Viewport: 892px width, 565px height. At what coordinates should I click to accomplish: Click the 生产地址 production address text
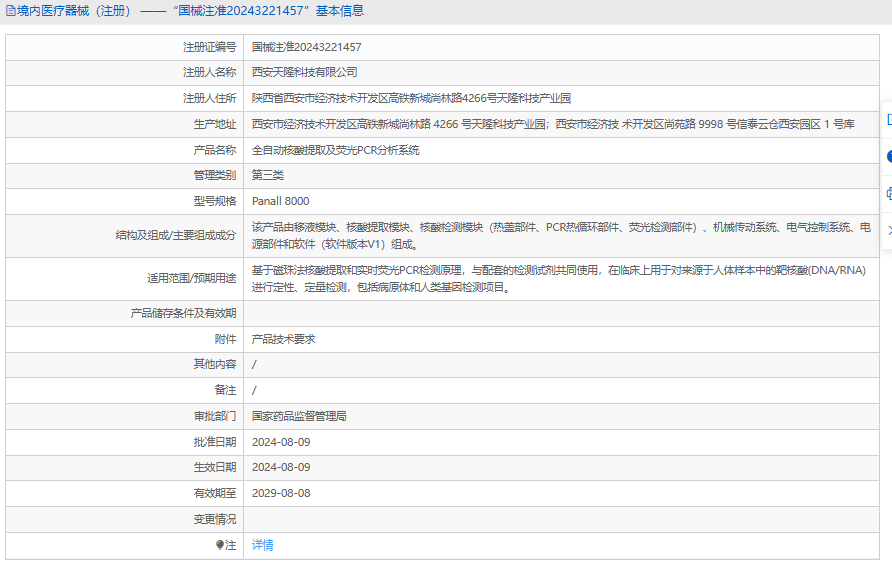tap(552, 124)
